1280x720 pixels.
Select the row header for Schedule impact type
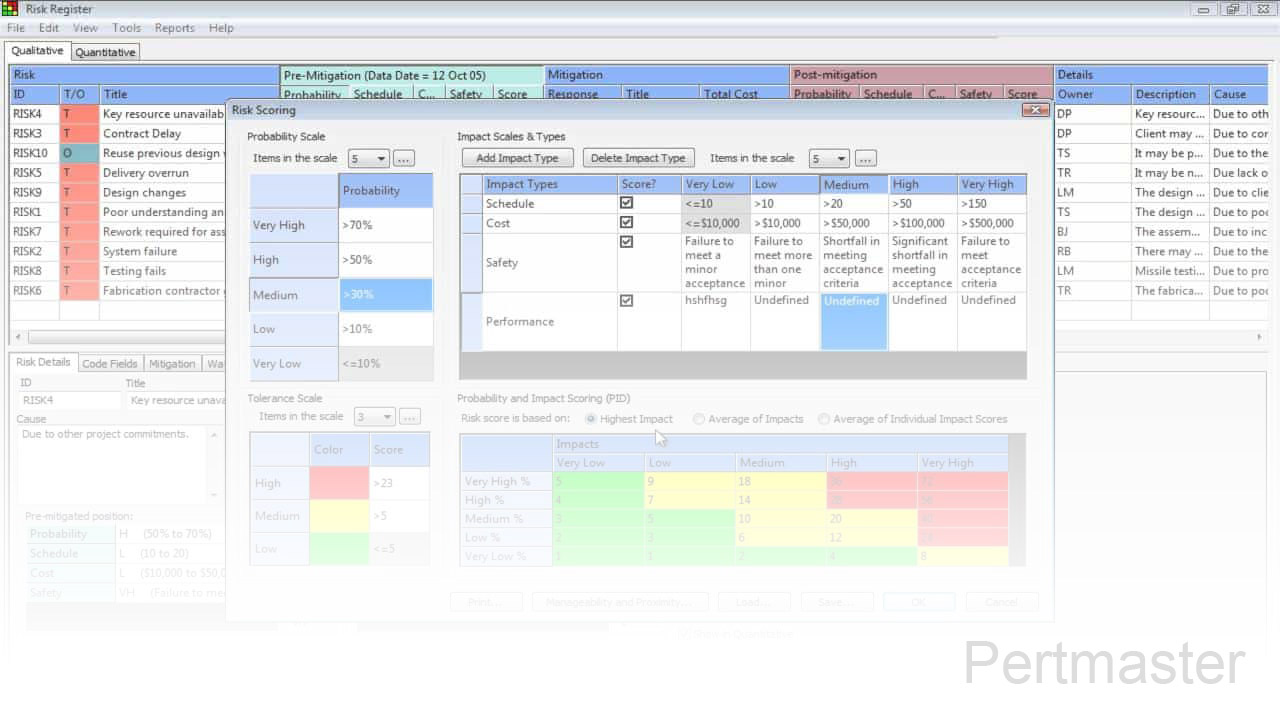[x=471, y=204]
